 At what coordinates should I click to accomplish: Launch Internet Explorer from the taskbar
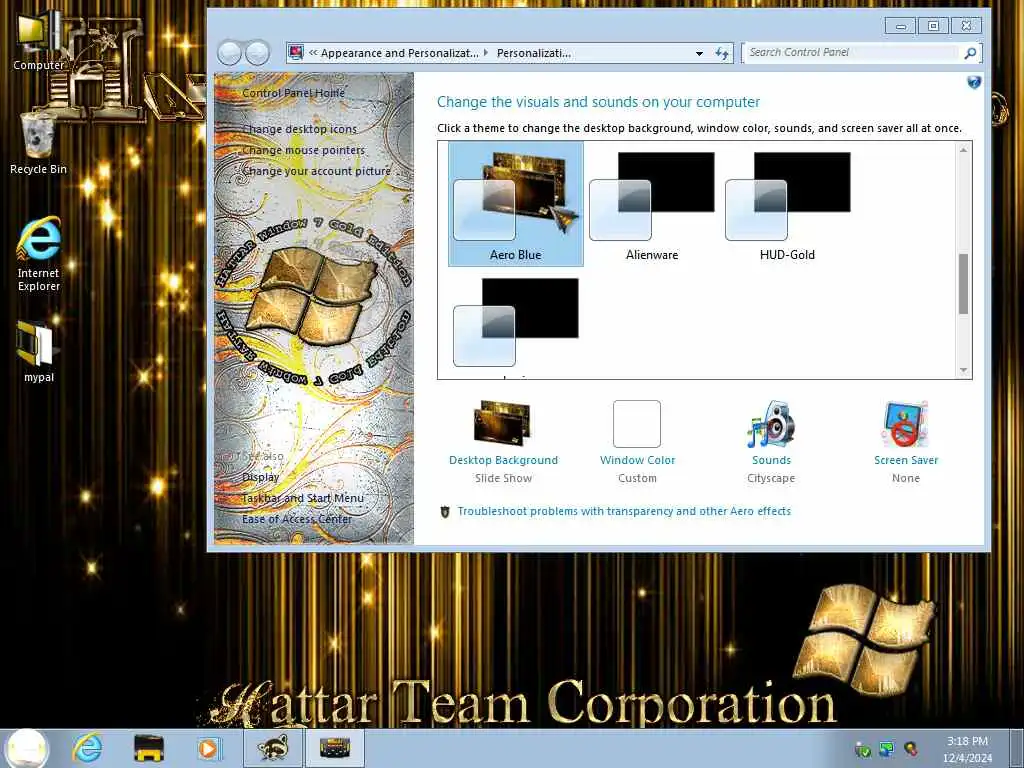pos(88,748)
